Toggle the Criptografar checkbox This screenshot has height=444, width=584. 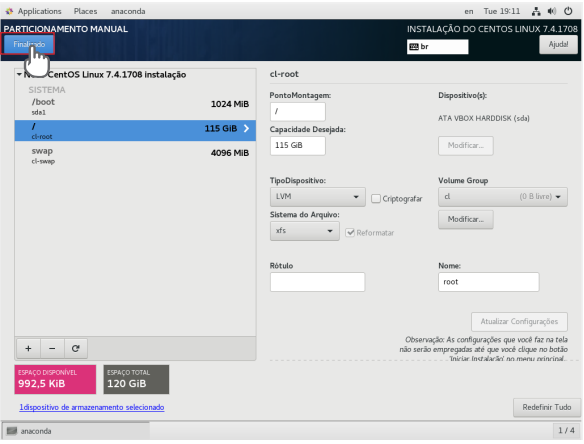pyautogui.click(x=376, y=199)
